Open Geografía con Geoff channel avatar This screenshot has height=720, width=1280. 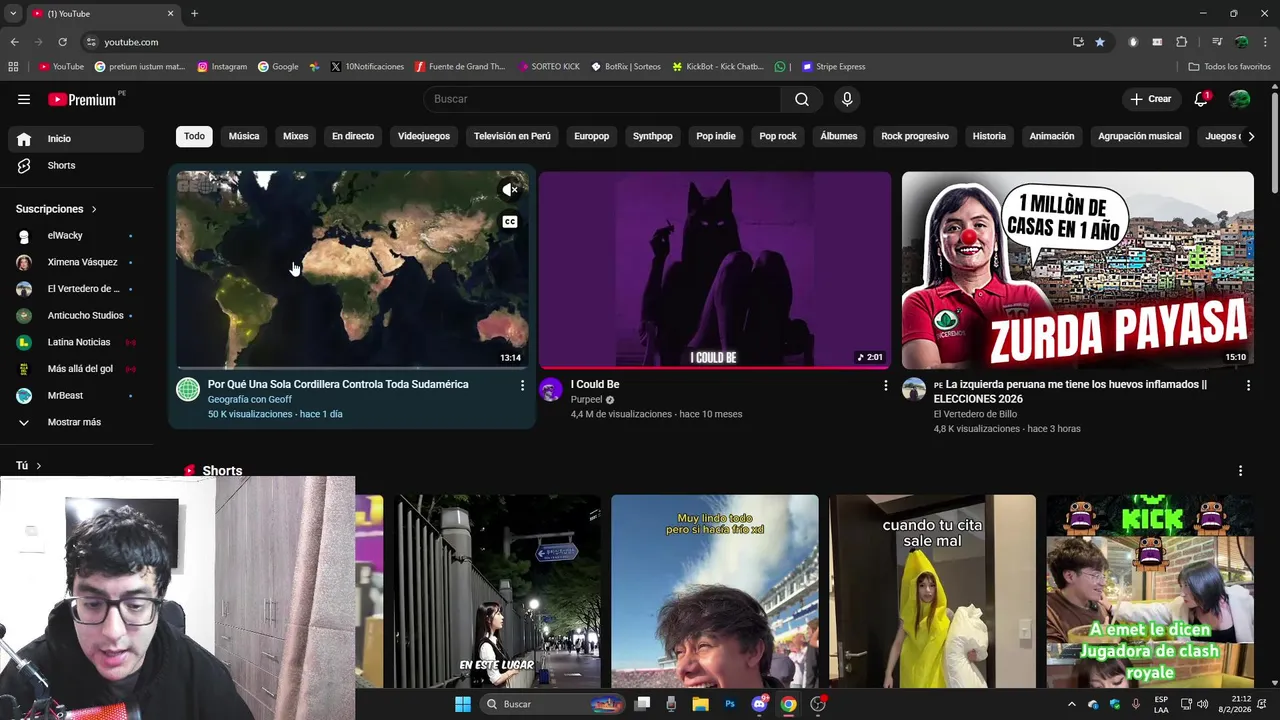tap(188, 390)
